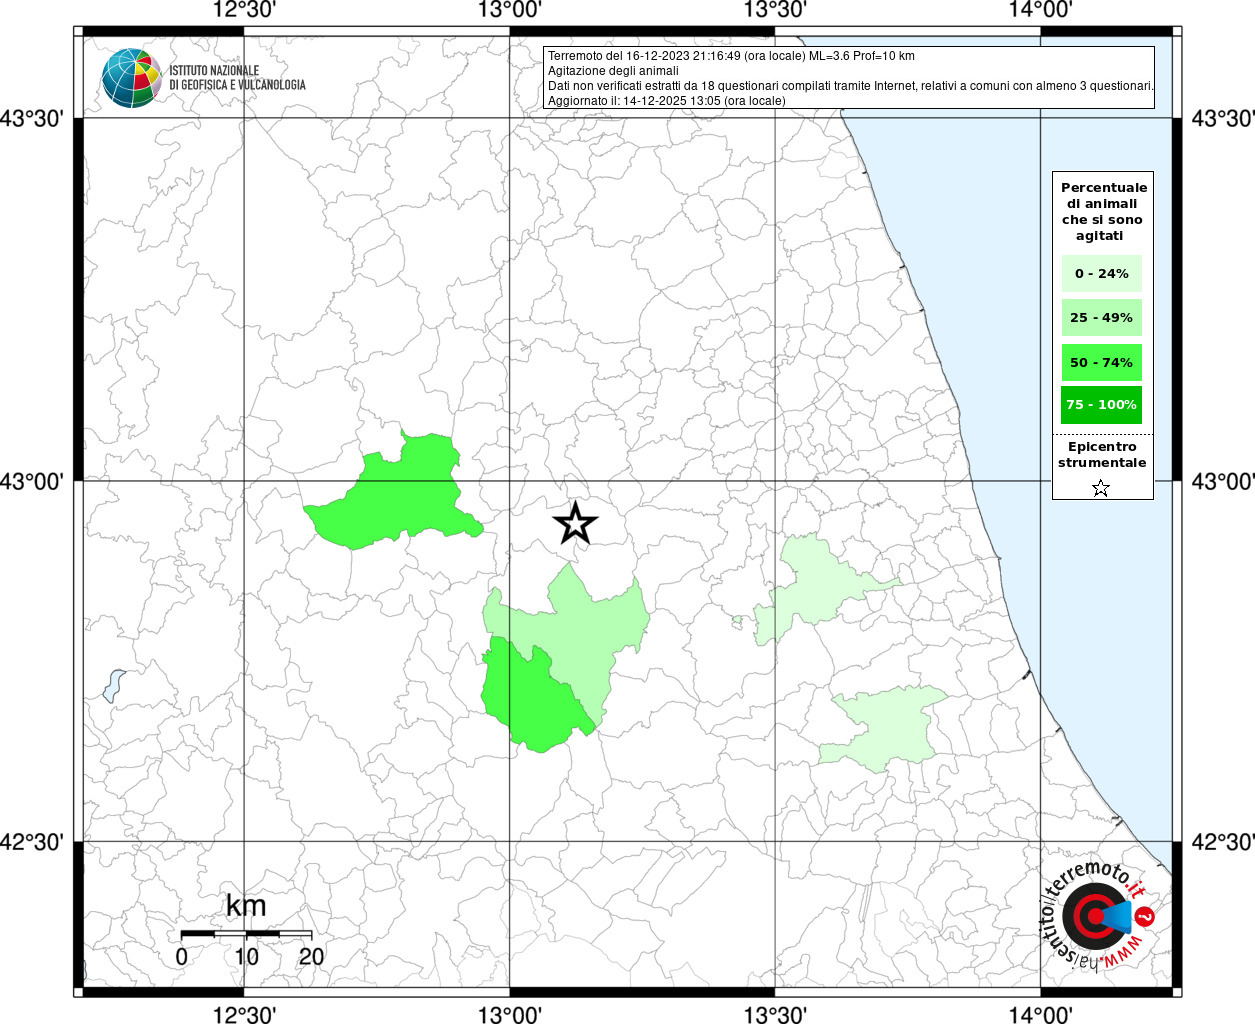Viewport: 1255px width, 1024px height.
Task: Click the bottom '13°30'' longitude label
Action: 775,1014
